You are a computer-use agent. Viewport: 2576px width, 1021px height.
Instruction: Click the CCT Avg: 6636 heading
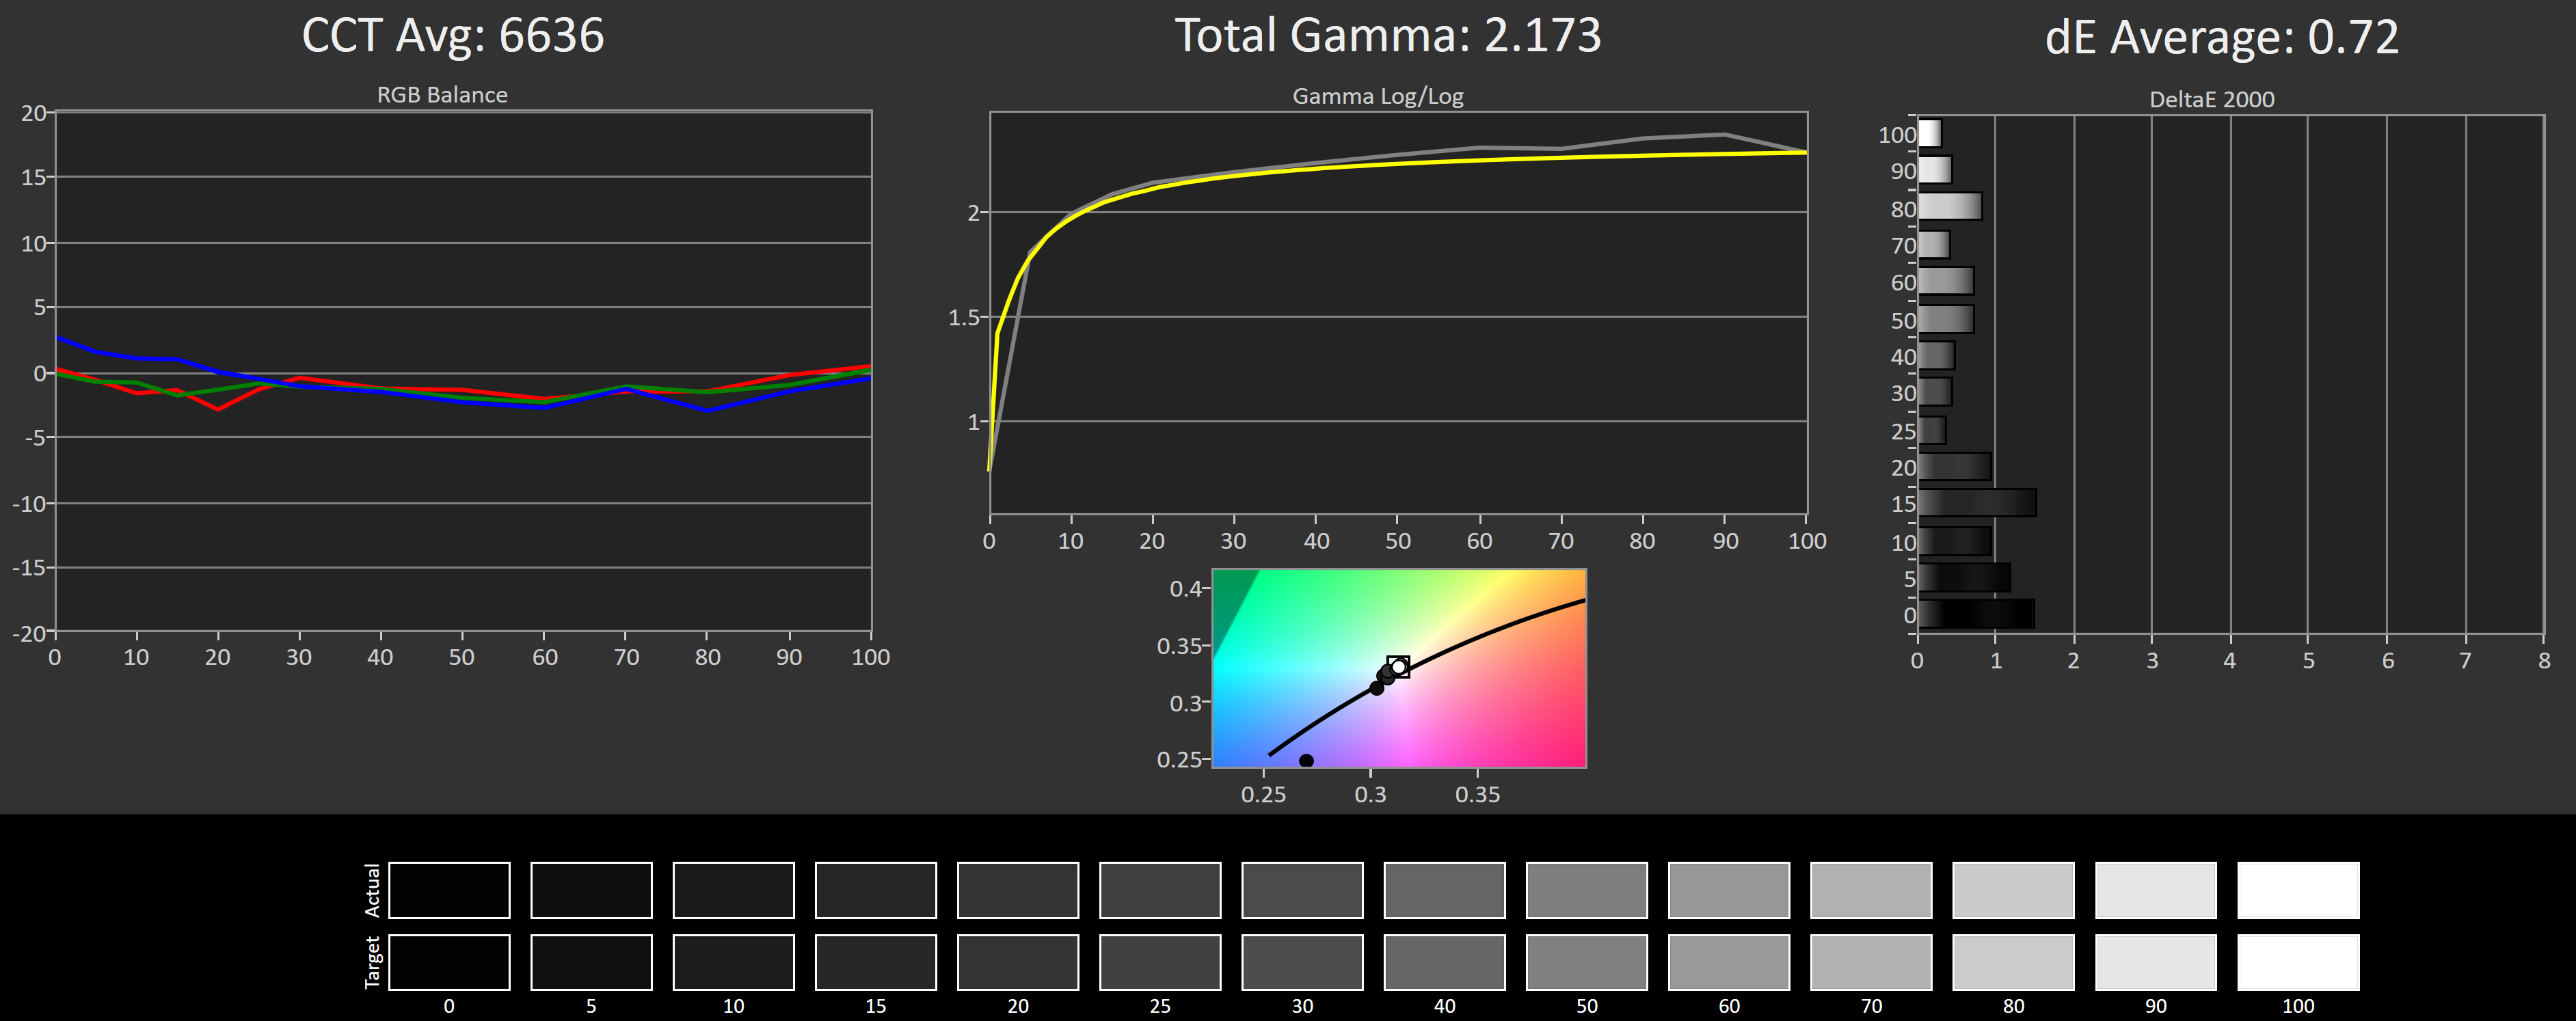pyautogui.click(x=453, y=36)
